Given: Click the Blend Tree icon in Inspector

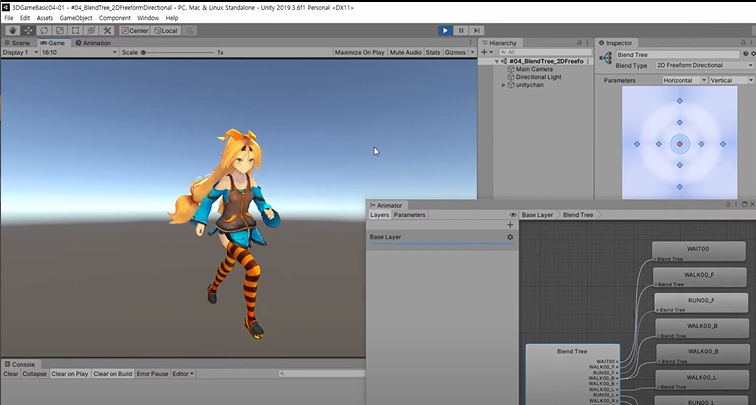Looking at the screenshot, I should (x=606, y=58).
